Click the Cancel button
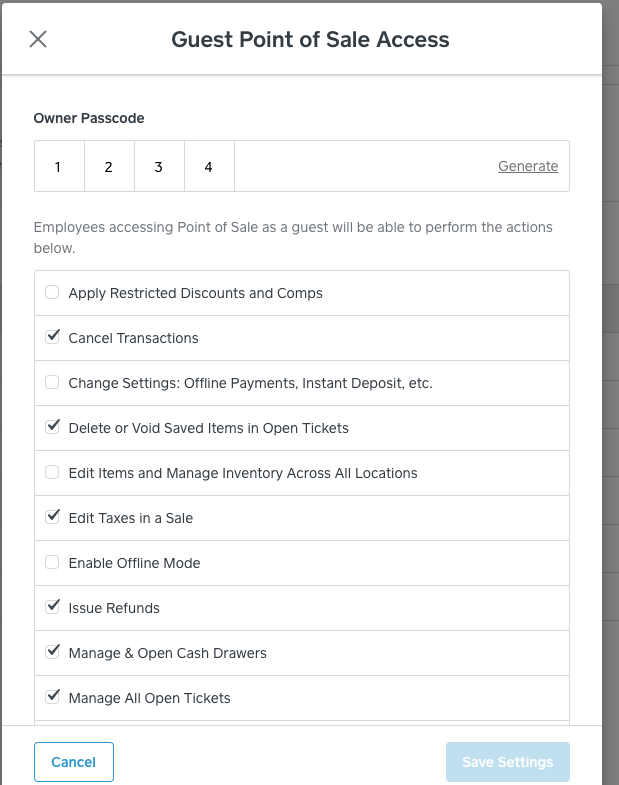619x785 pixels. (x=74, y=761)
